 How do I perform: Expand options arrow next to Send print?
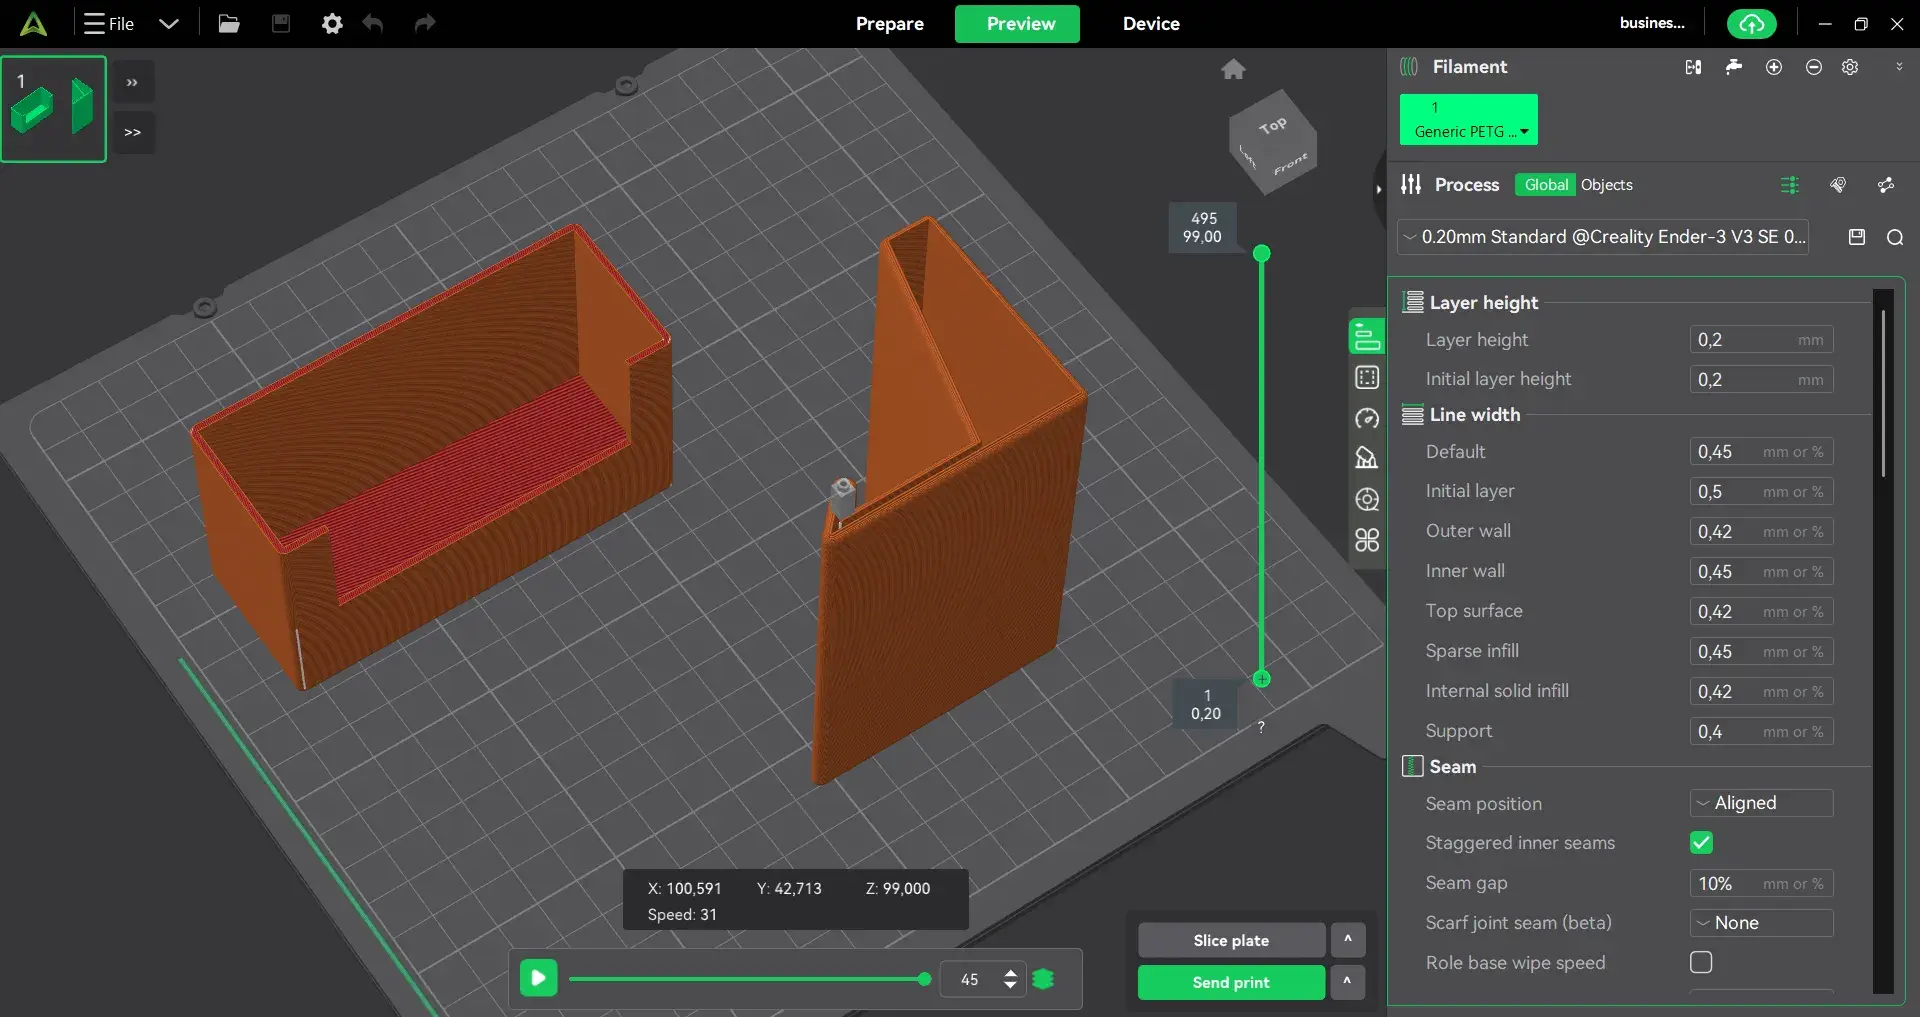click(x=1348, y=982)
